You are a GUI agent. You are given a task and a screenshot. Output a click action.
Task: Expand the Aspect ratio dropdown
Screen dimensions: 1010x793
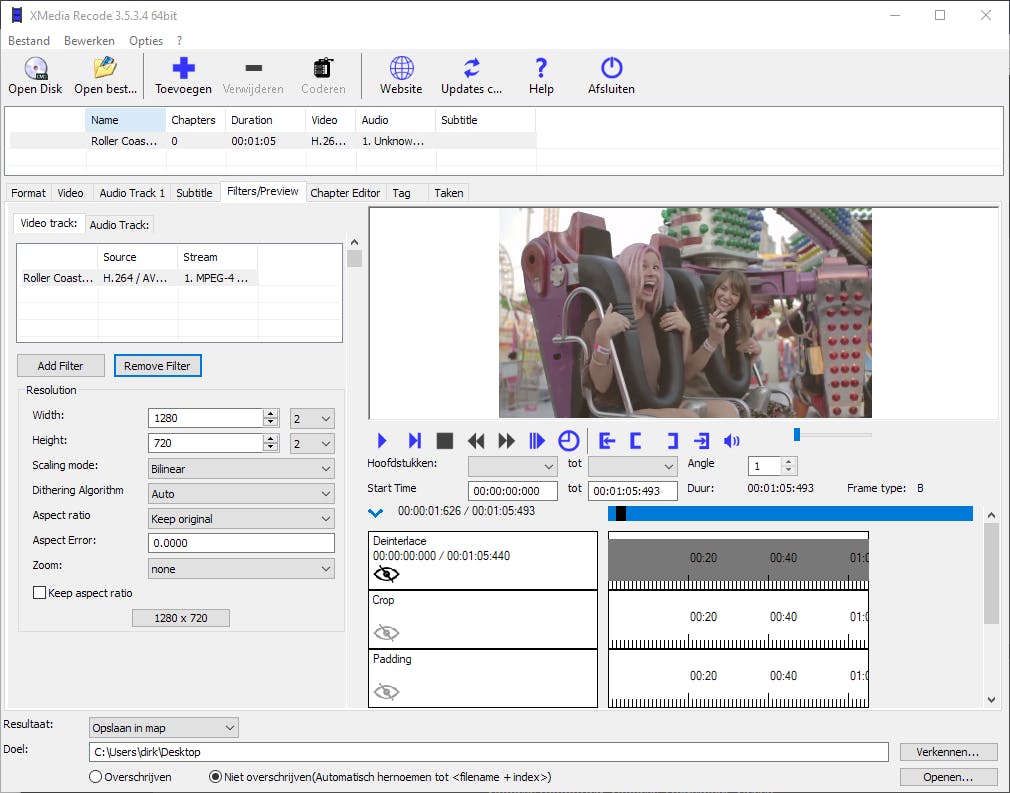click(x=240, y=519)
